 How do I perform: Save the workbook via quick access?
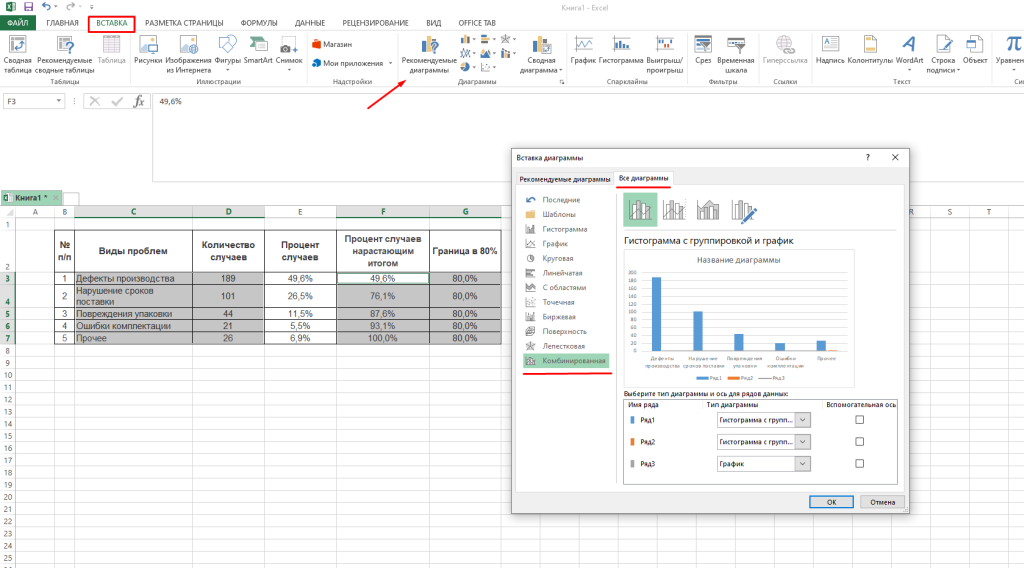click(28, 7)
